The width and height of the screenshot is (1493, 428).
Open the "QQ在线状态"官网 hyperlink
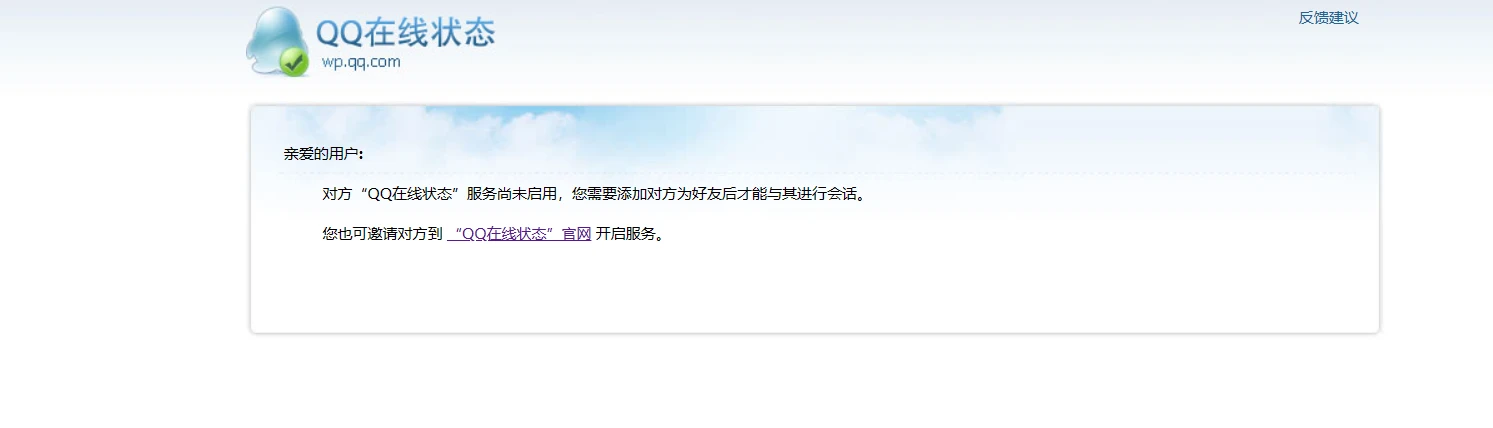tap(519, 234)
